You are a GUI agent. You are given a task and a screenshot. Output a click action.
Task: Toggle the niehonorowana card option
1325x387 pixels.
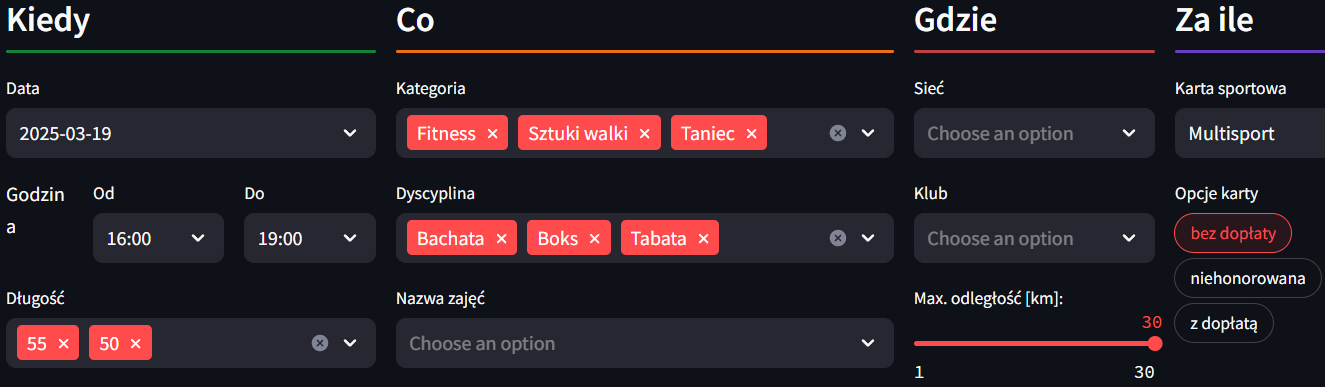(1248, 278)
